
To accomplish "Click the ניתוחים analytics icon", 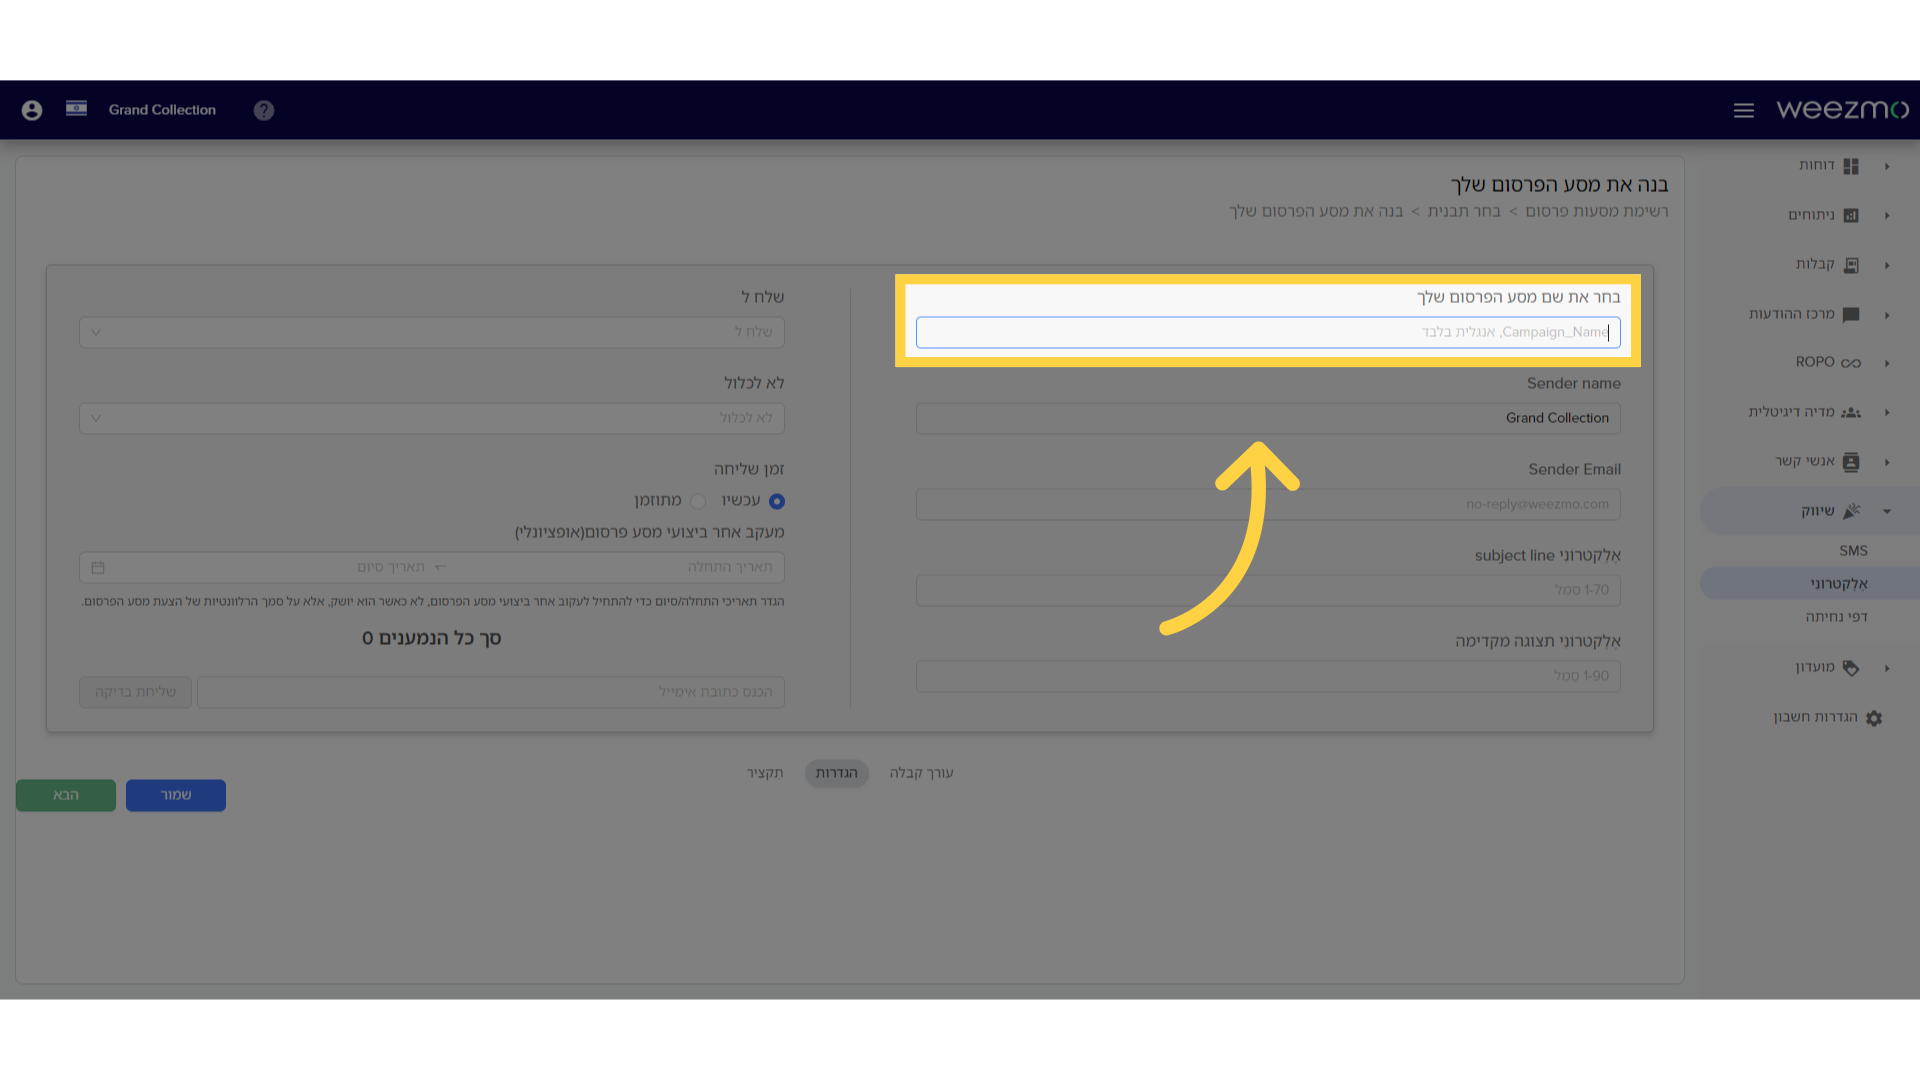I will click(x=1851, y=215).
